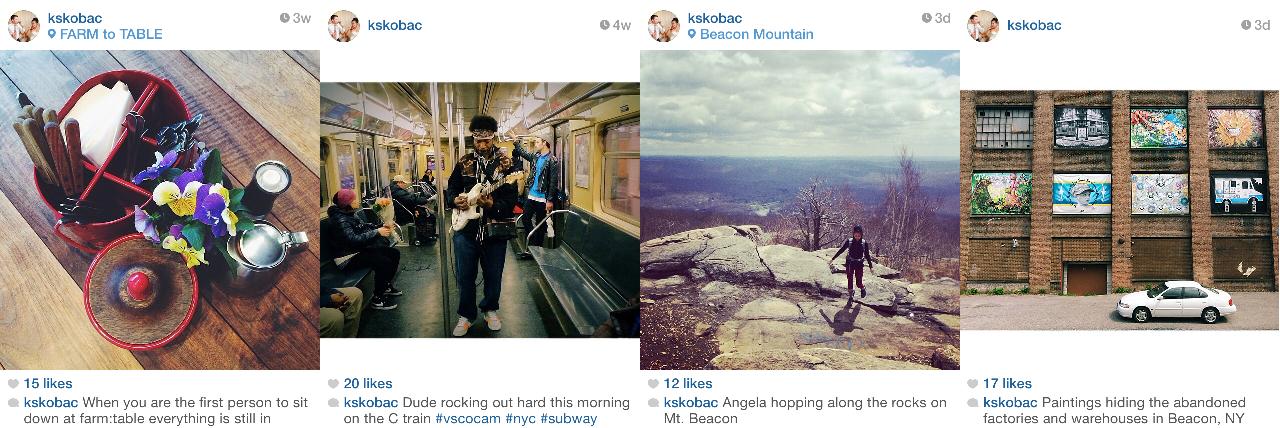
Task: Open the subway guitarist photo
Action: 480,210
